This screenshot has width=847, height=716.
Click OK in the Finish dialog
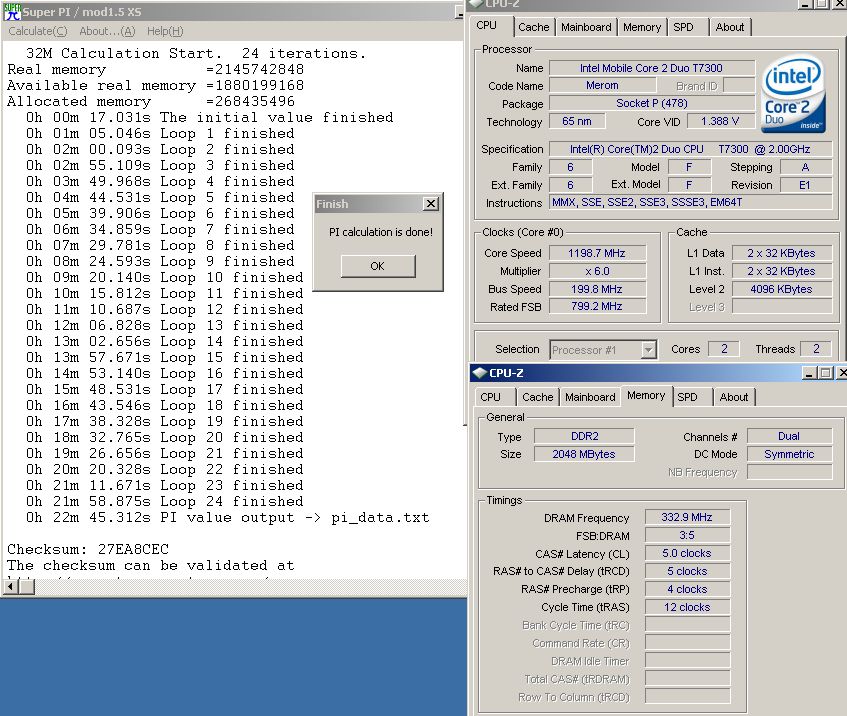[378, 266]
